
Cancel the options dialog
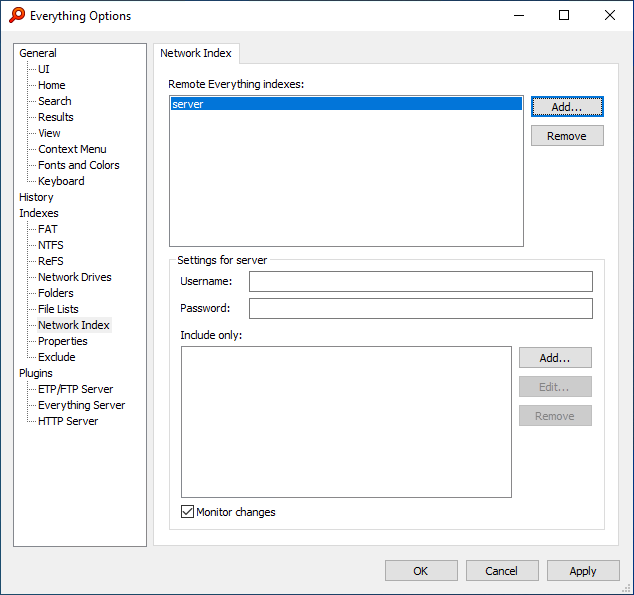pos(502,570)
